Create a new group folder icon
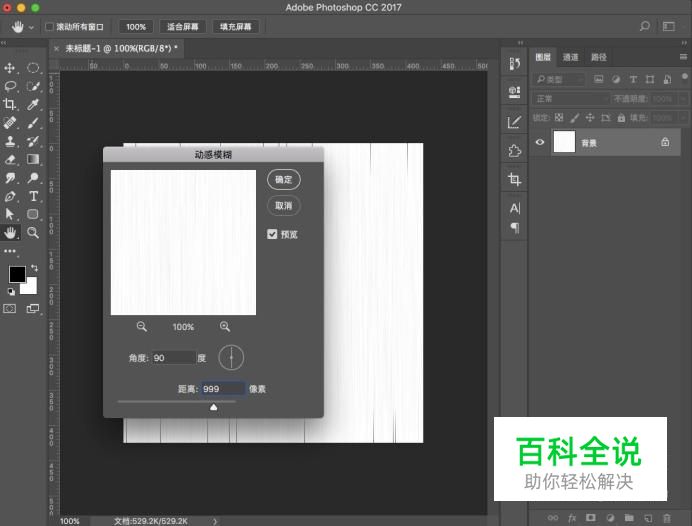 [x=629, y=518]
